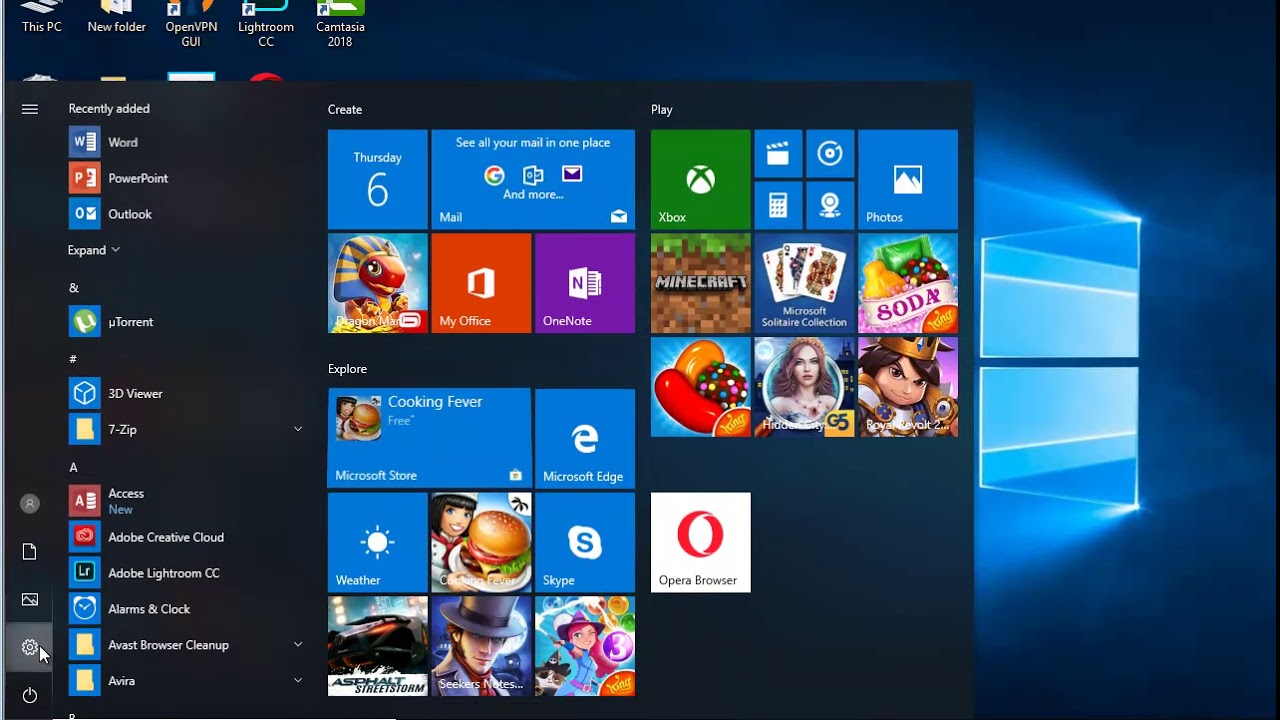
Task: Expand the 7-Zip folder chevron
Action: point(297,429)
